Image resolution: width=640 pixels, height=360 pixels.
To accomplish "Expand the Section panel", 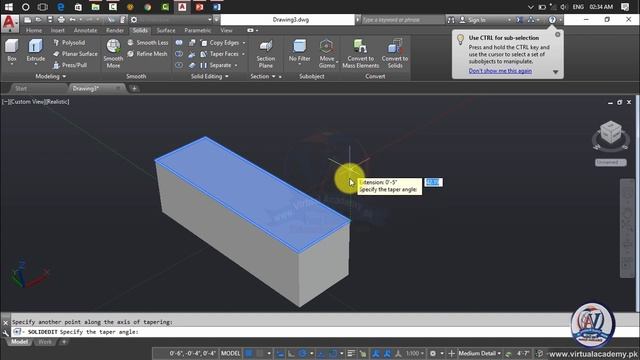I will coord(263,76).
